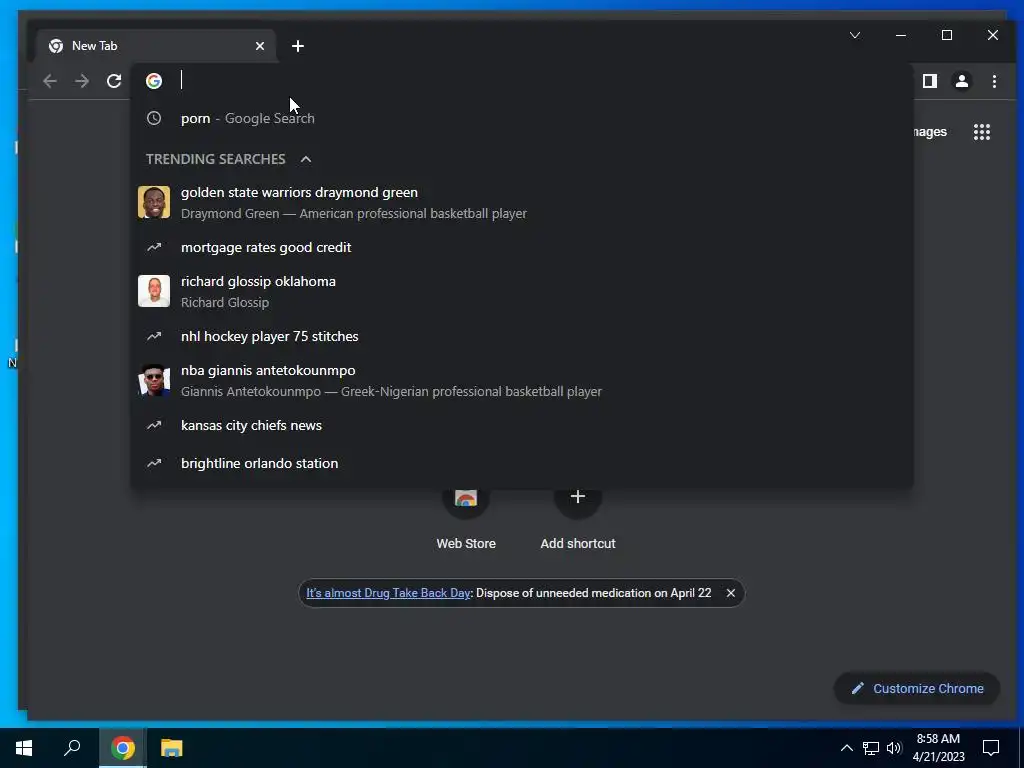
Task: Open the notification center icon
Action: 991,748
